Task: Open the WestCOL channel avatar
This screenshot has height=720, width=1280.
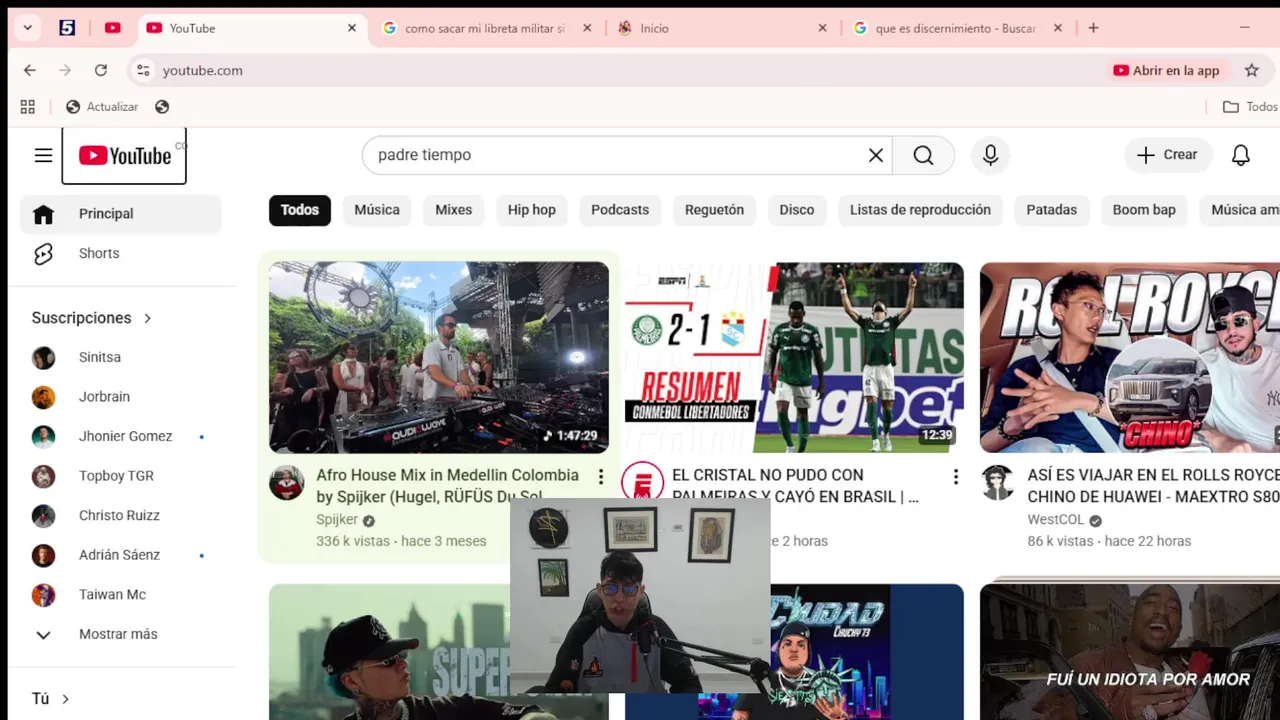Action: (997, 483)
